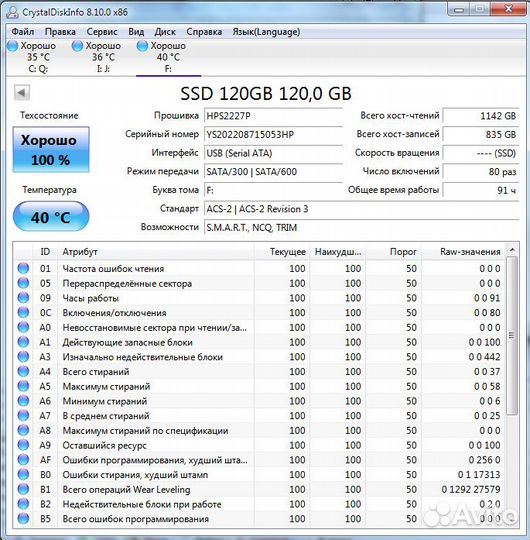
Task: Click the Порог column header
Action: pos(393,252)
